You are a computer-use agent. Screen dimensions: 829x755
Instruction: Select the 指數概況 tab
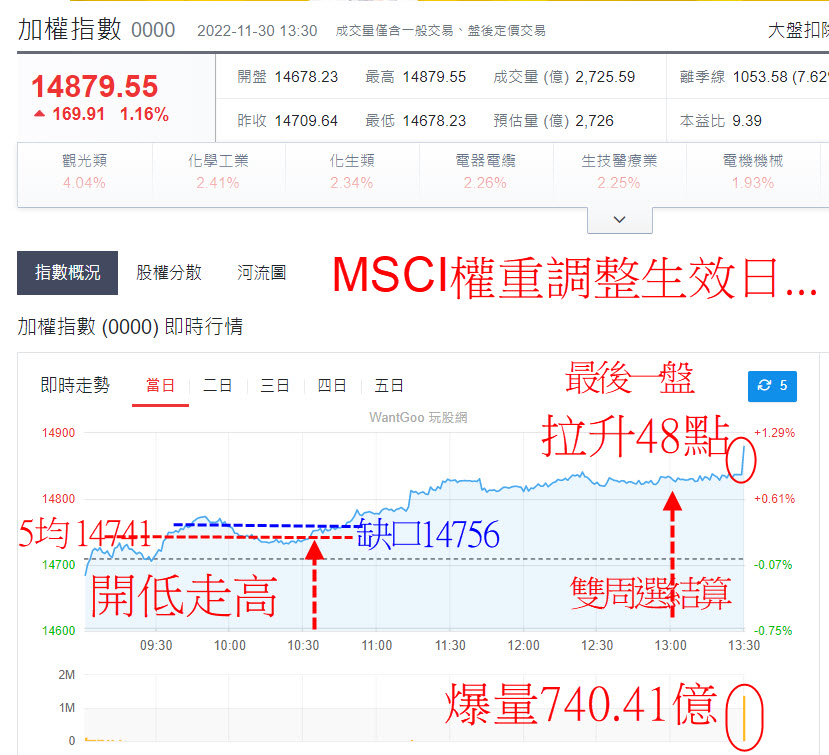(x=67, y=271)
